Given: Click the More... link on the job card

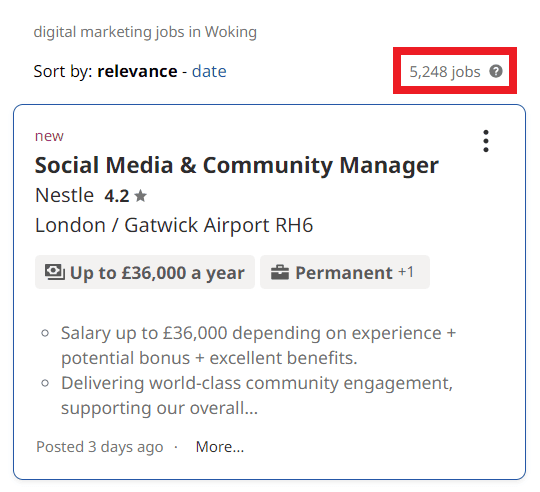Looking at the screenshot, I should pos(220,447).
